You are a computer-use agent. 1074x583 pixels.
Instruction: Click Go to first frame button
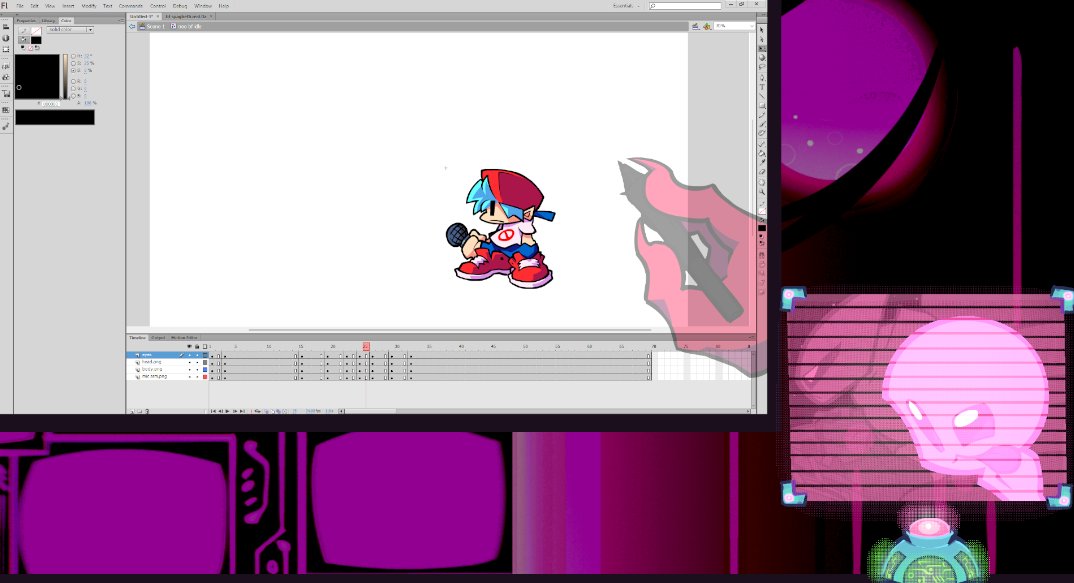pos(214,411)
